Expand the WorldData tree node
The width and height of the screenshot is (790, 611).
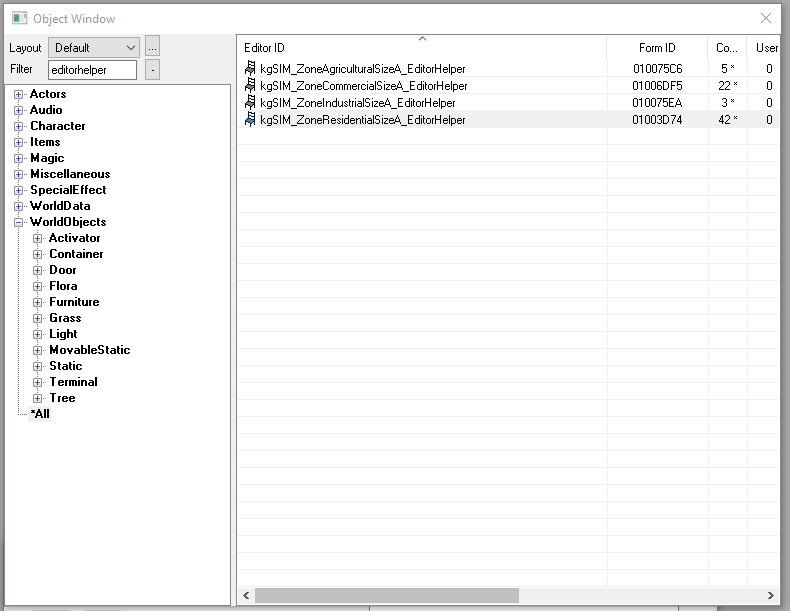pos(19,207)
